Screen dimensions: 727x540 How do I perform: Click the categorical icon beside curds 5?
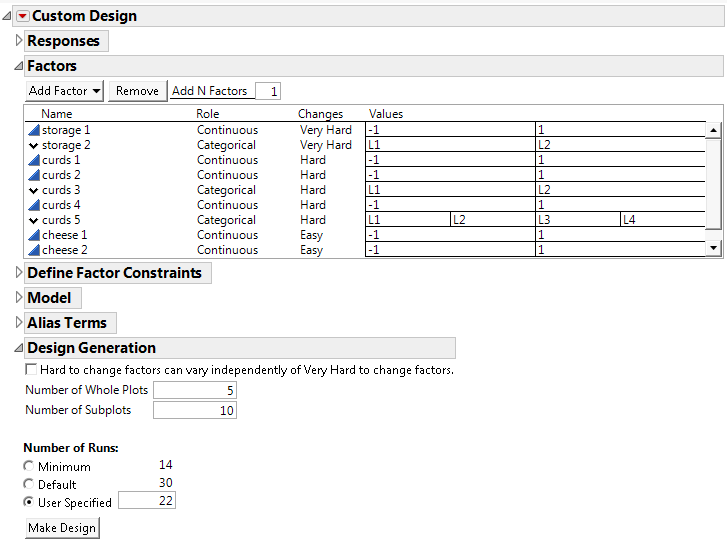tap(34, 220)
